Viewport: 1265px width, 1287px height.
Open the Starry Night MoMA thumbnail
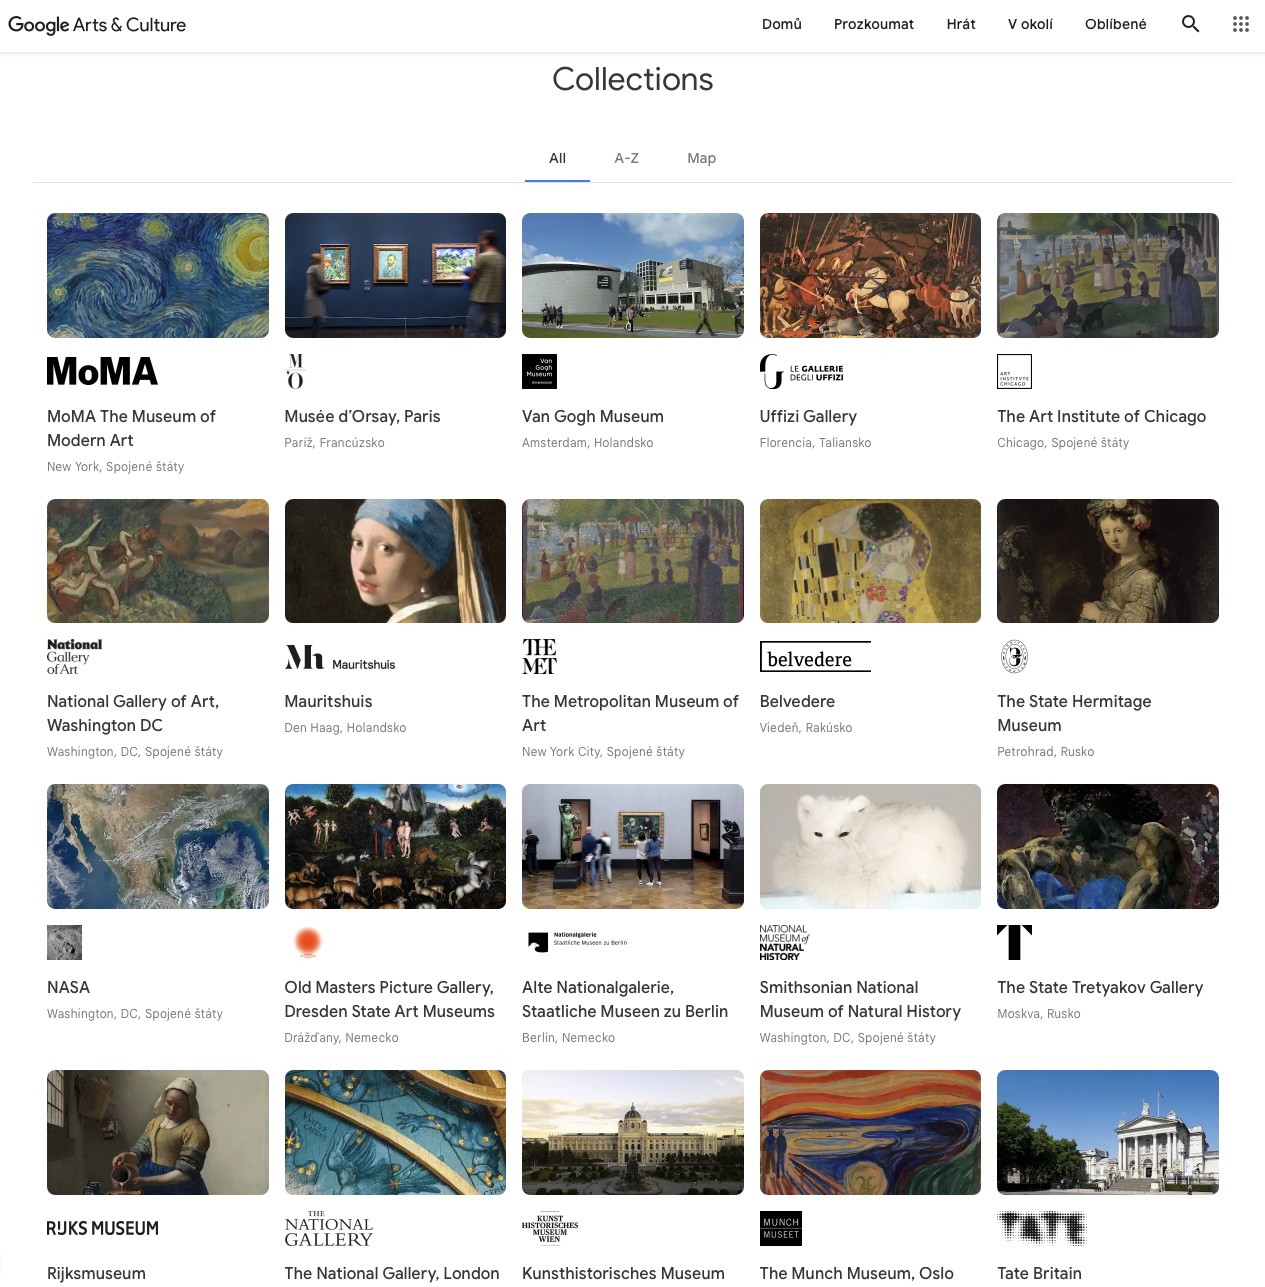tap(158, 275)
